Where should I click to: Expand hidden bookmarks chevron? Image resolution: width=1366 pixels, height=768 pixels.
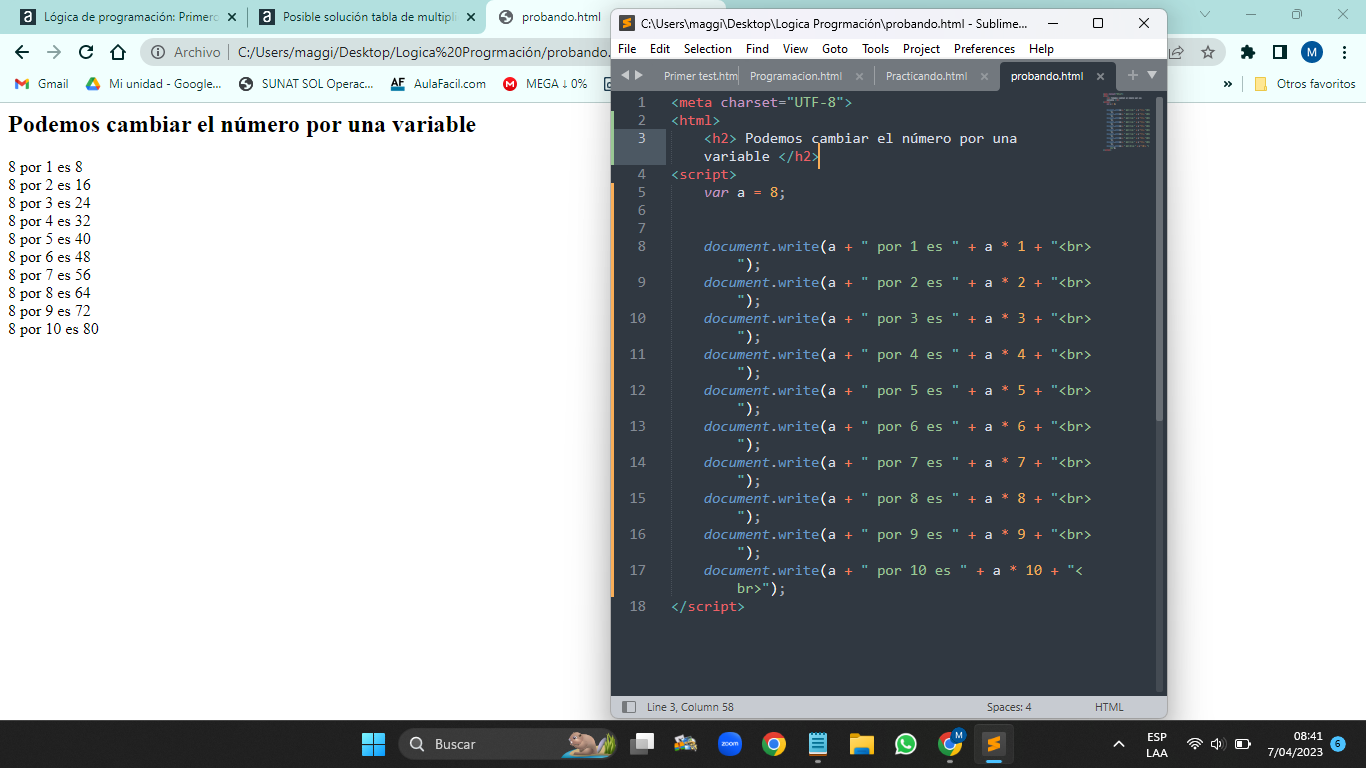click(x=1228, y=84)
